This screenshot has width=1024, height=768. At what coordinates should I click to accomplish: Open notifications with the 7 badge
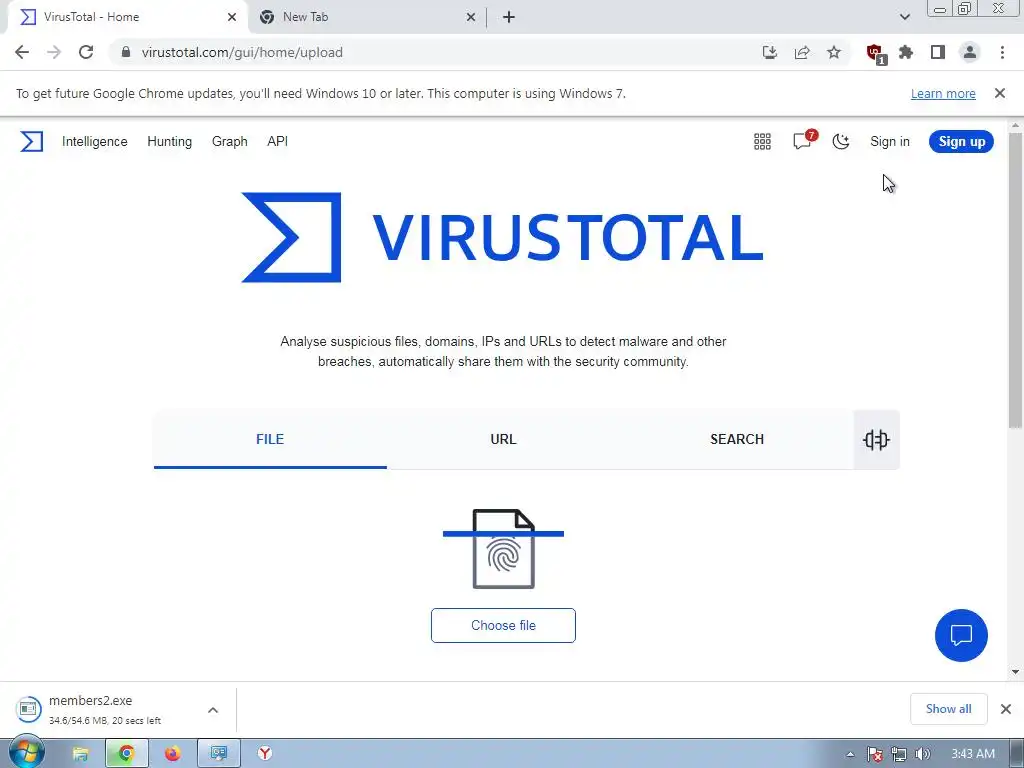pos(803,140)
